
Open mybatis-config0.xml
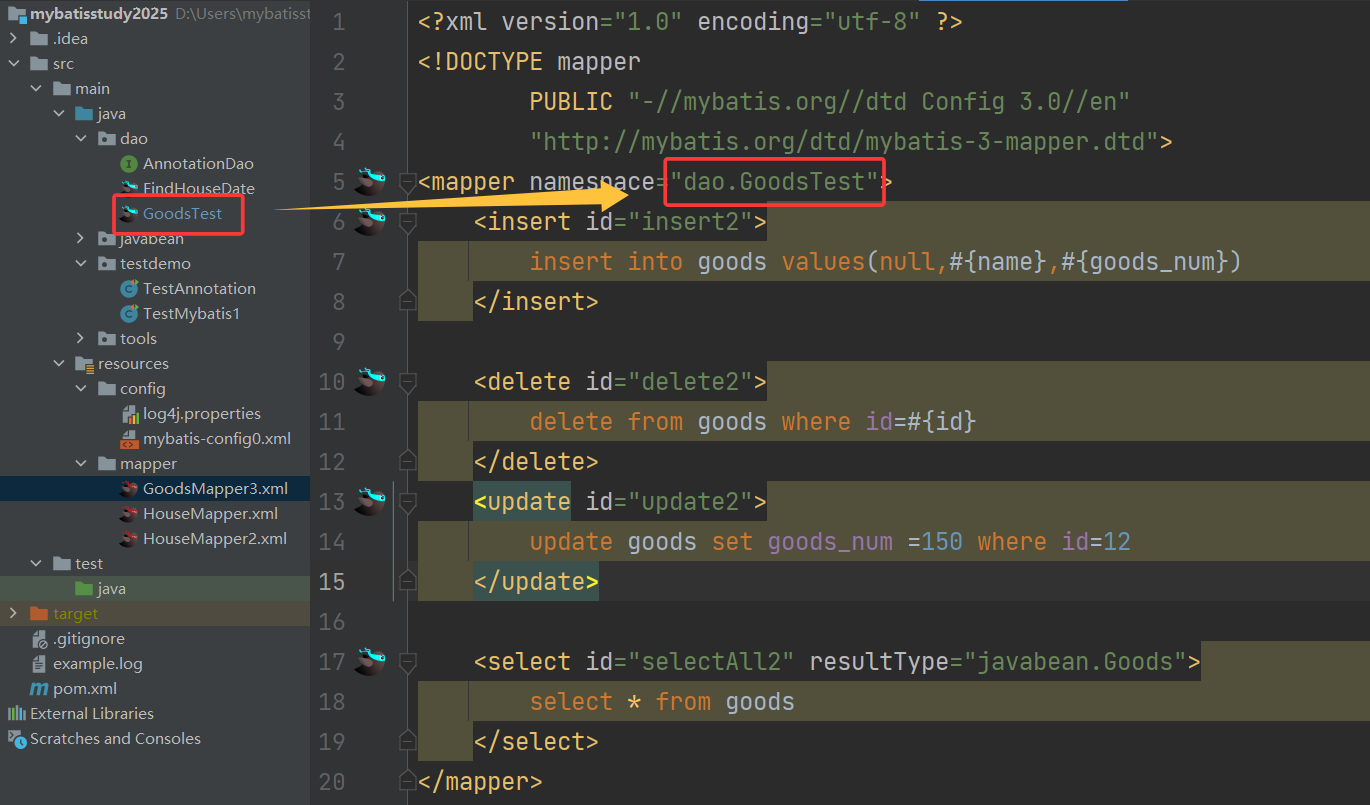217,438
